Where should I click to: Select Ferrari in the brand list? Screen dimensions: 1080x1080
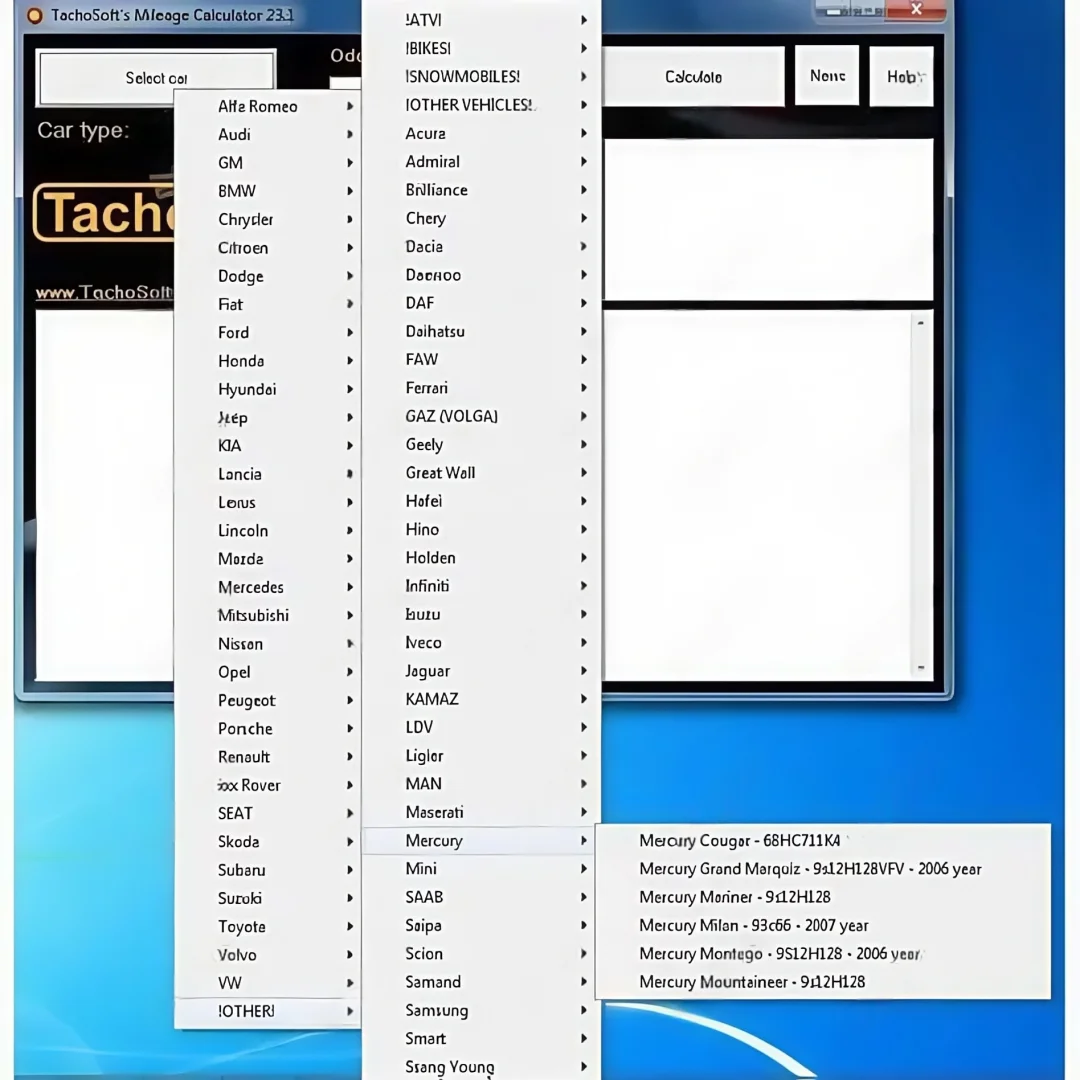[481, 388]
